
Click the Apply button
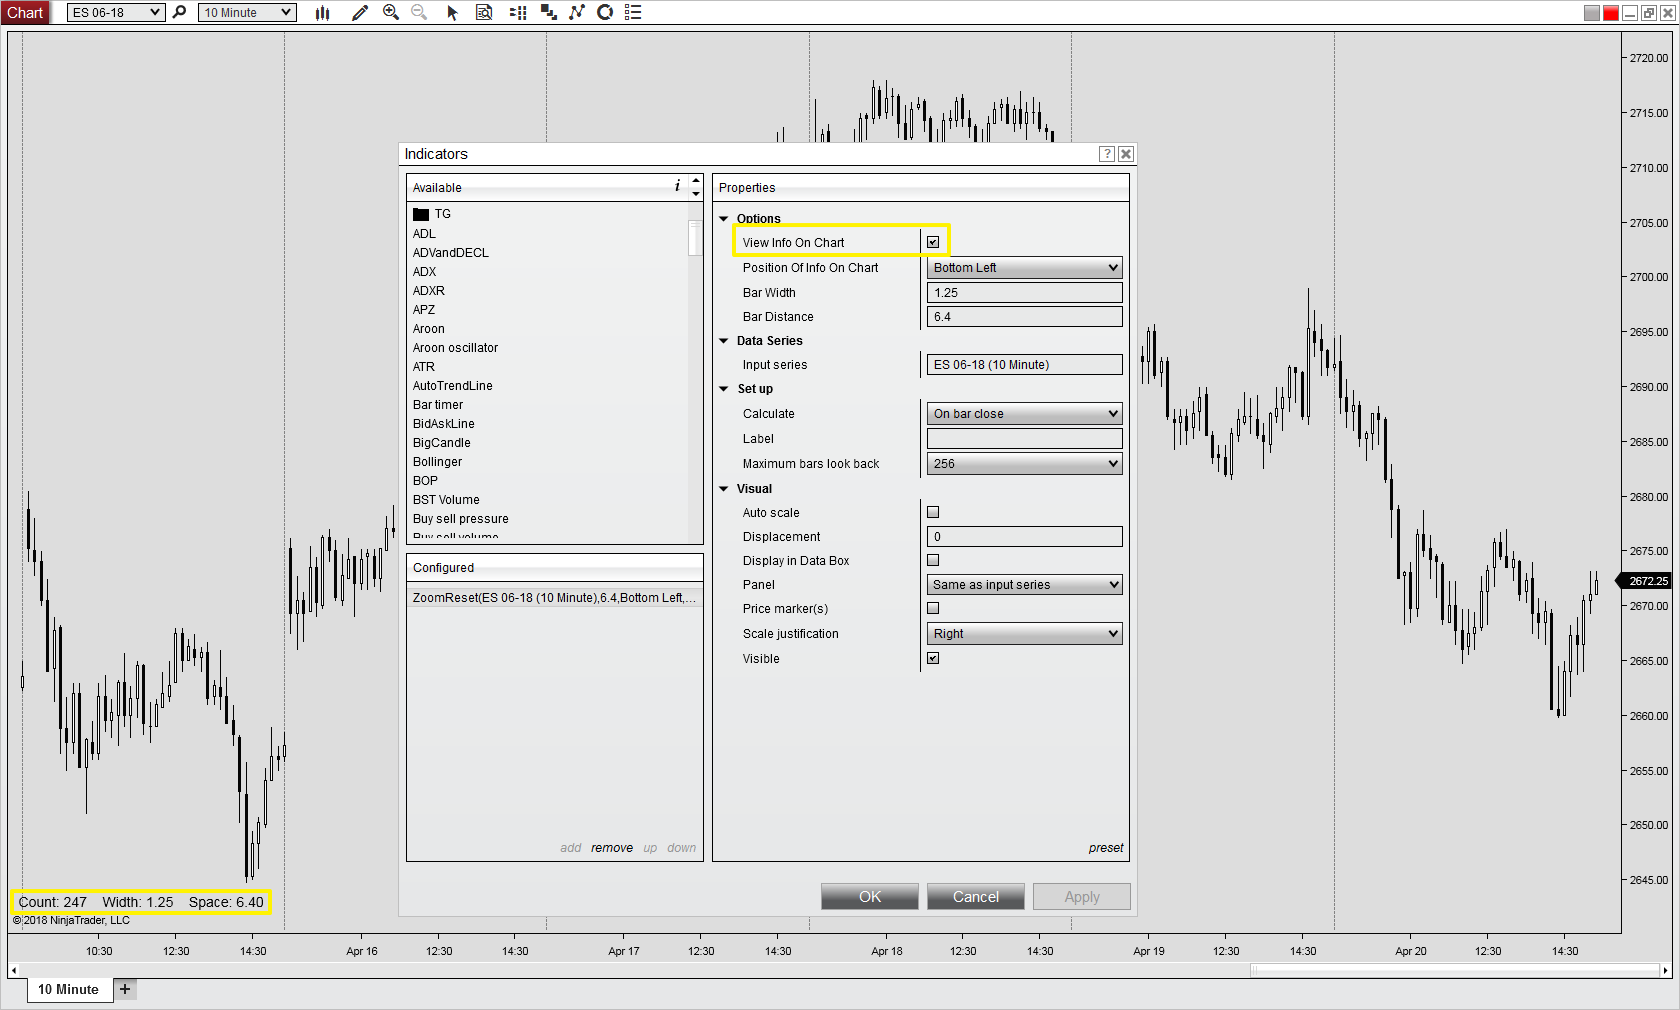click(x=1082, y=897)
